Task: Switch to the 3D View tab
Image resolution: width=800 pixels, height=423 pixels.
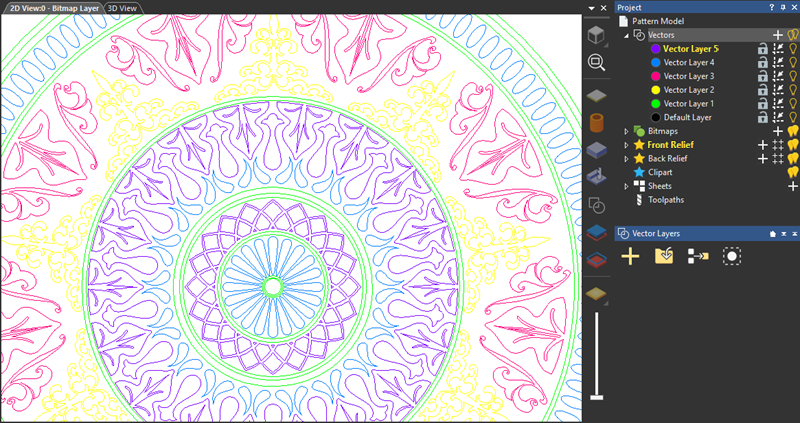Action: coord(124,8)
